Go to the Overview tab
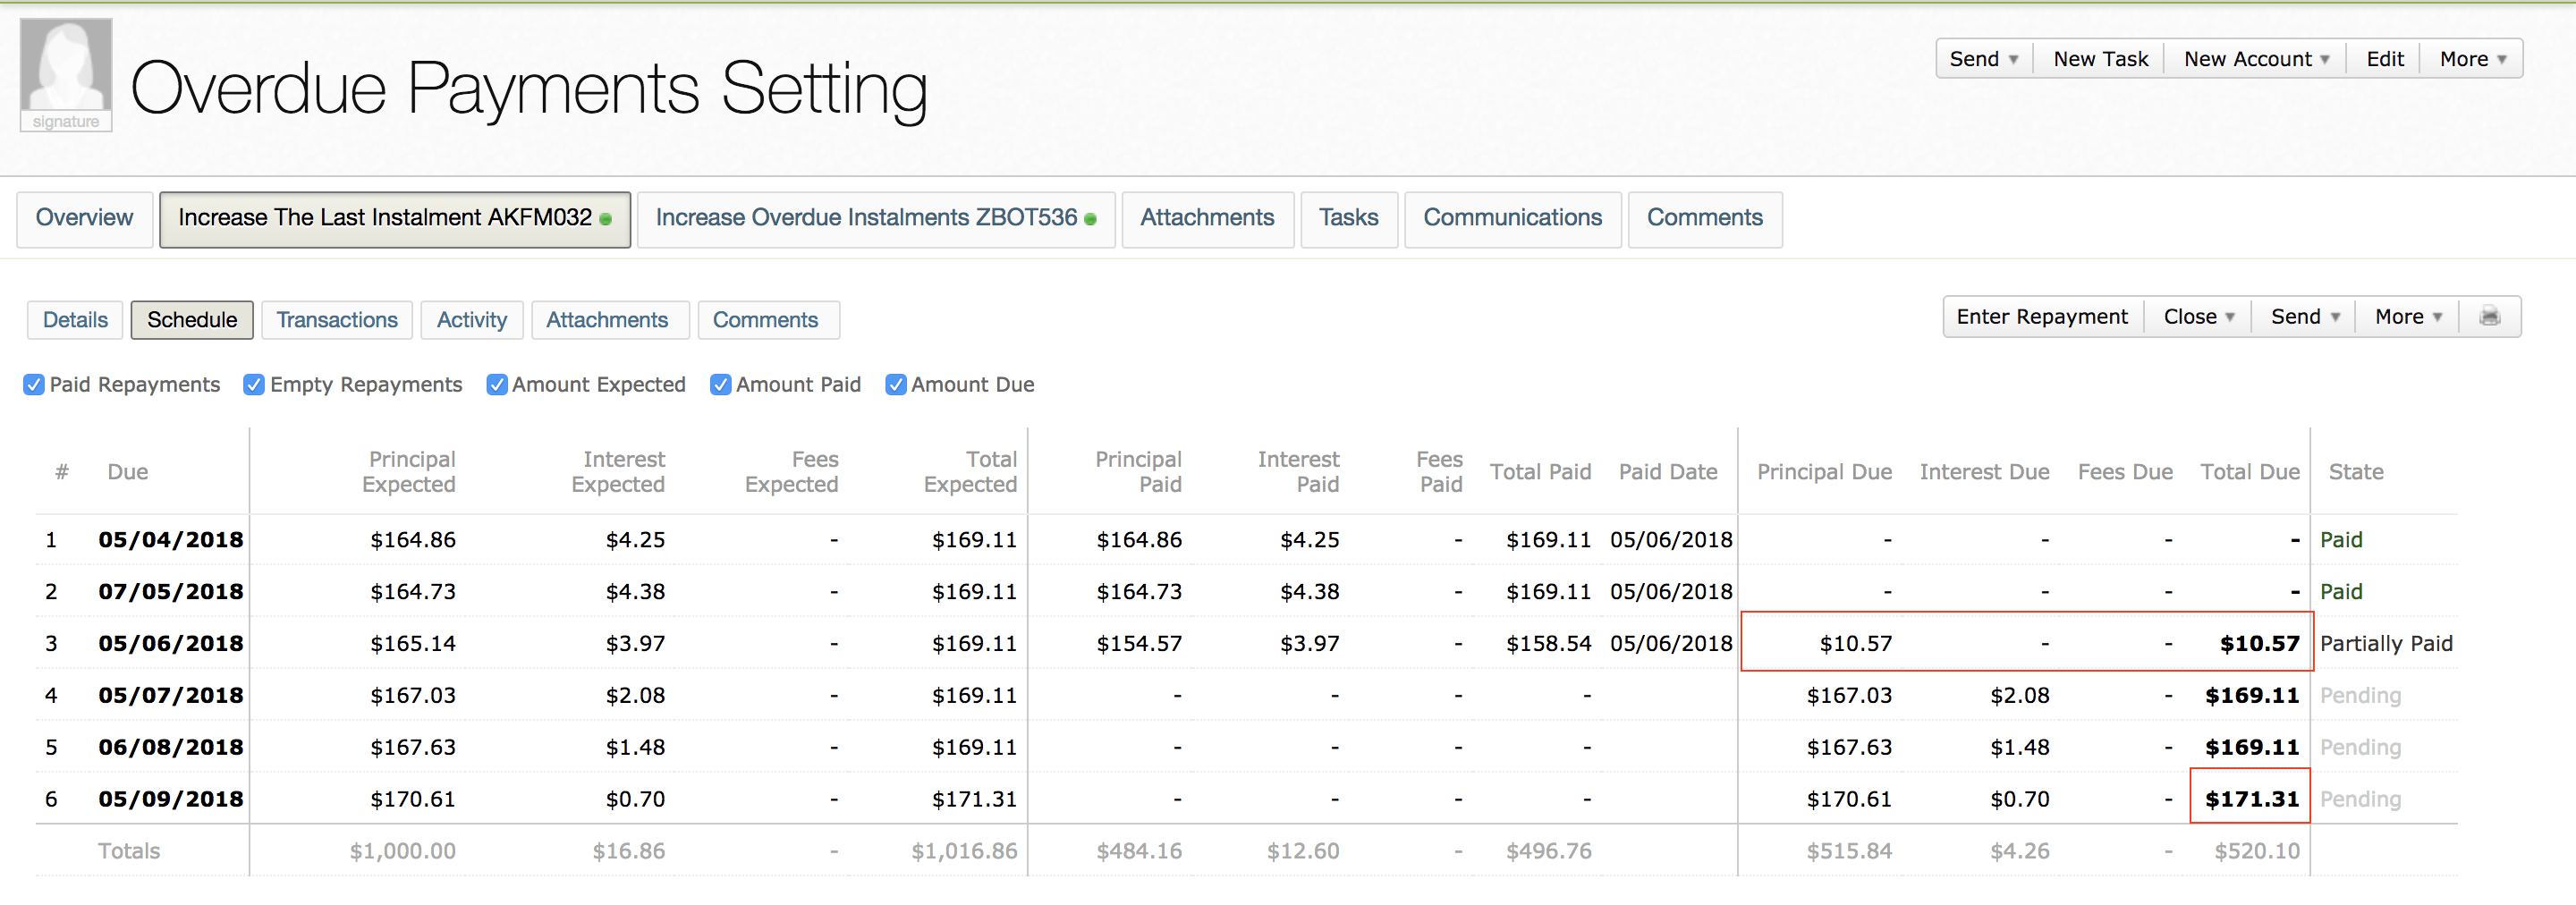Image resolution: width=2576 pixels, height=905 pixels. 84,218
